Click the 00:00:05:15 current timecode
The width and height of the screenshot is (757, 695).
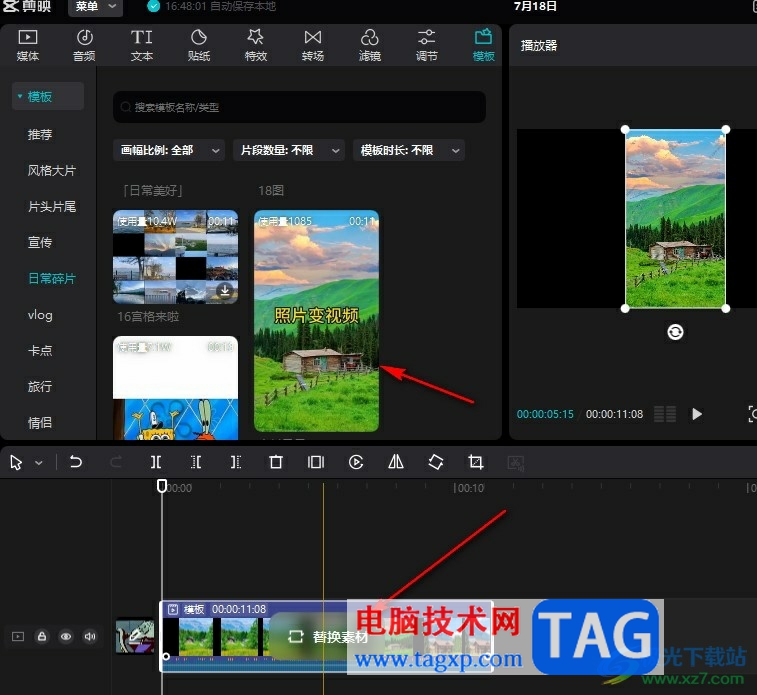[545, 414]
